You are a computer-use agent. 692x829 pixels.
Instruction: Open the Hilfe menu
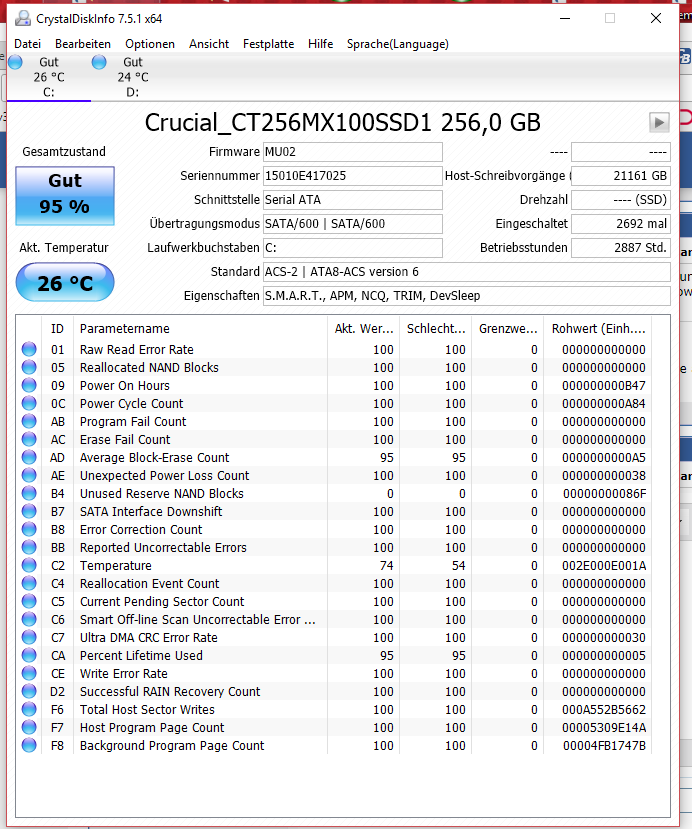(x=320, y=44)
